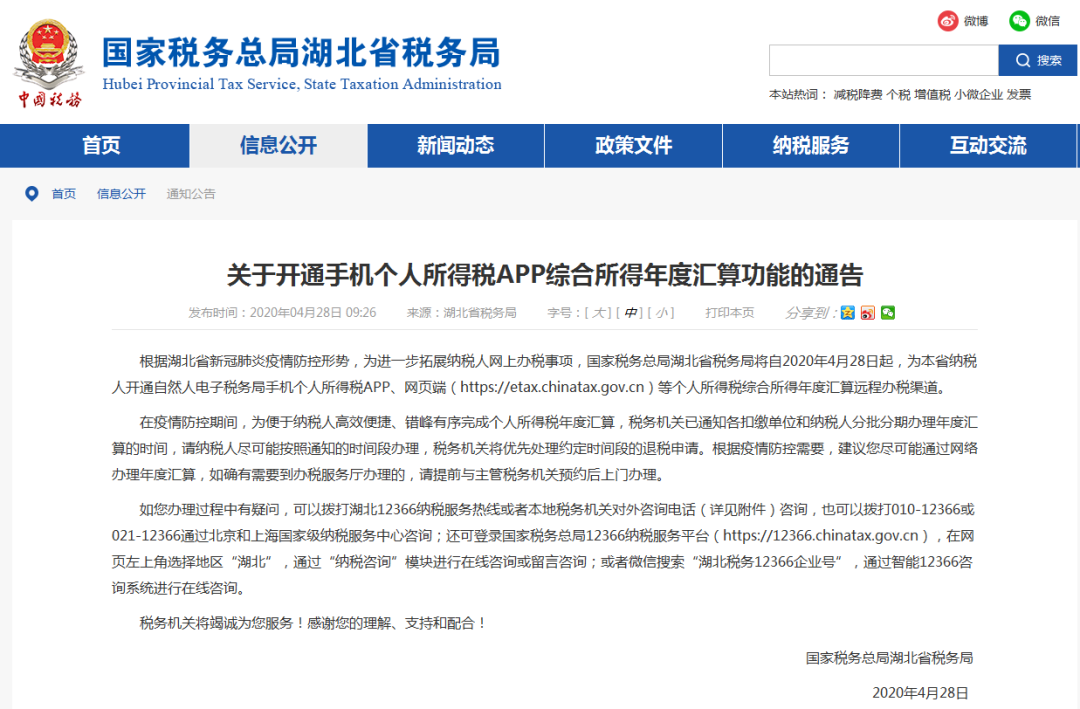Click the closing date 2020年4月28日

click(920, 692)
